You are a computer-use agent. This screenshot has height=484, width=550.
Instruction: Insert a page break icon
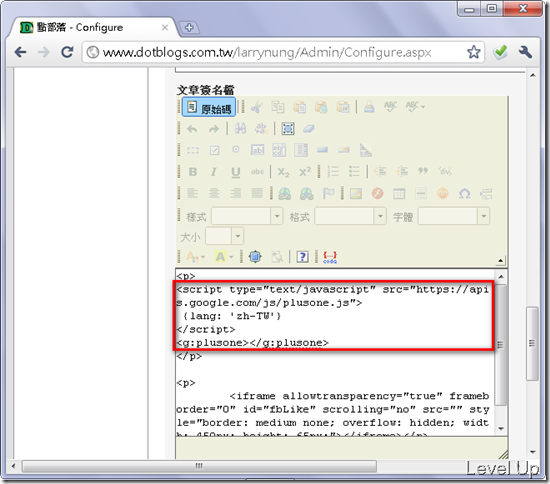[486, 194]
